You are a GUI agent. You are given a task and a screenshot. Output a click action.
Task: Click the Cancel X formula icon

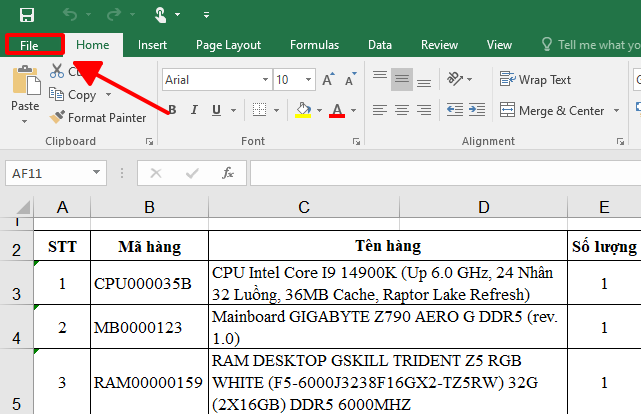156,173
